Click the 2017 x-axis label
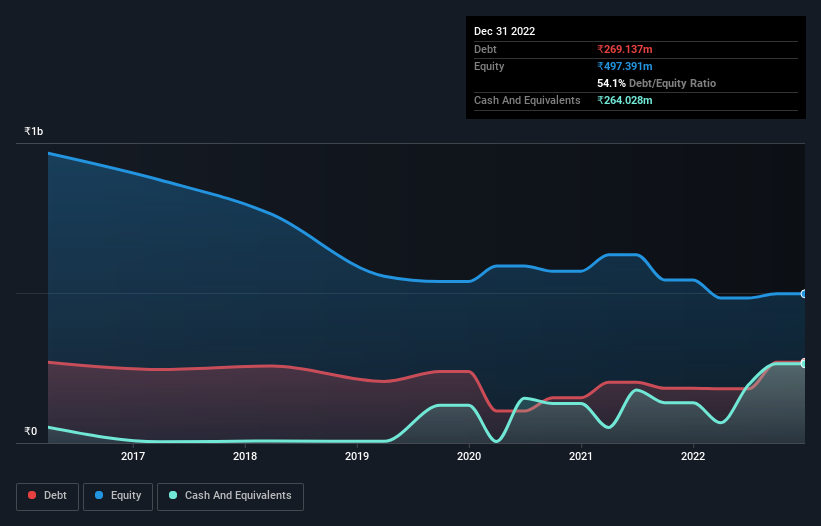 click(133, 456)
